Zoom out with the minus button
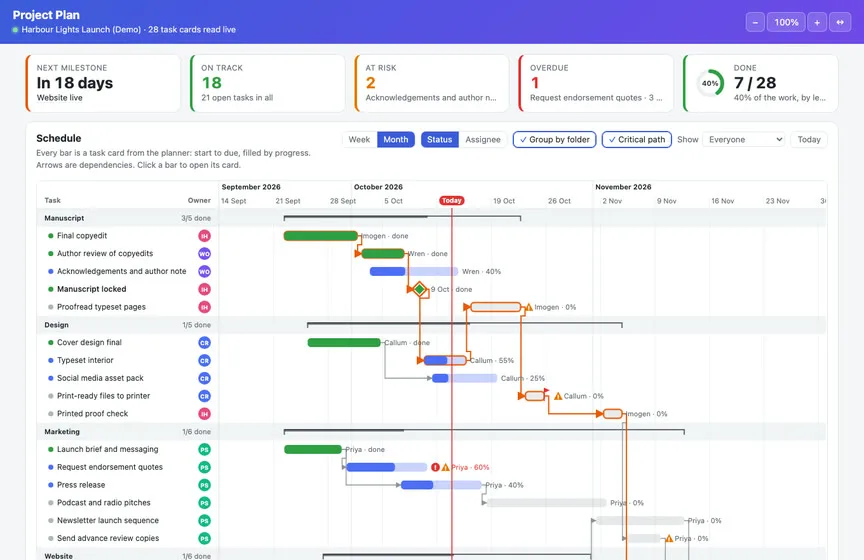Image resolution: width=864 pixels, height=560 pixels. coord(755,22)
